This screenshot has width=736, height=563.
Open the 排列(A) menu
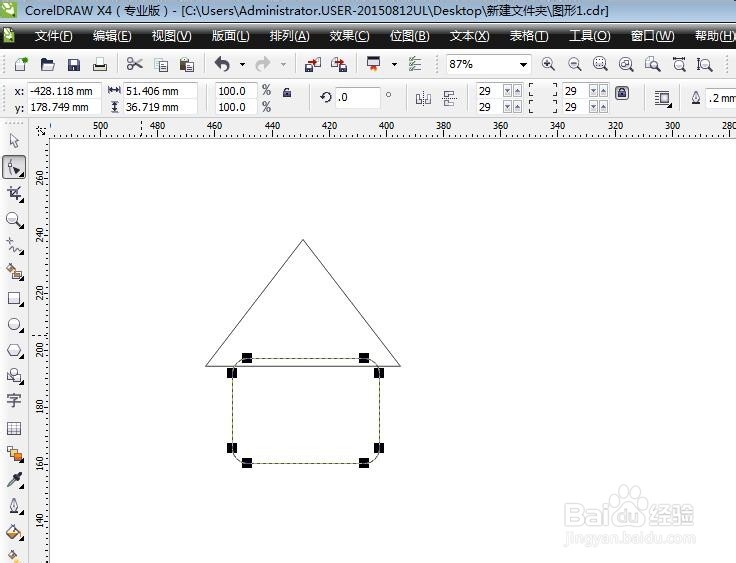[290, 36]
